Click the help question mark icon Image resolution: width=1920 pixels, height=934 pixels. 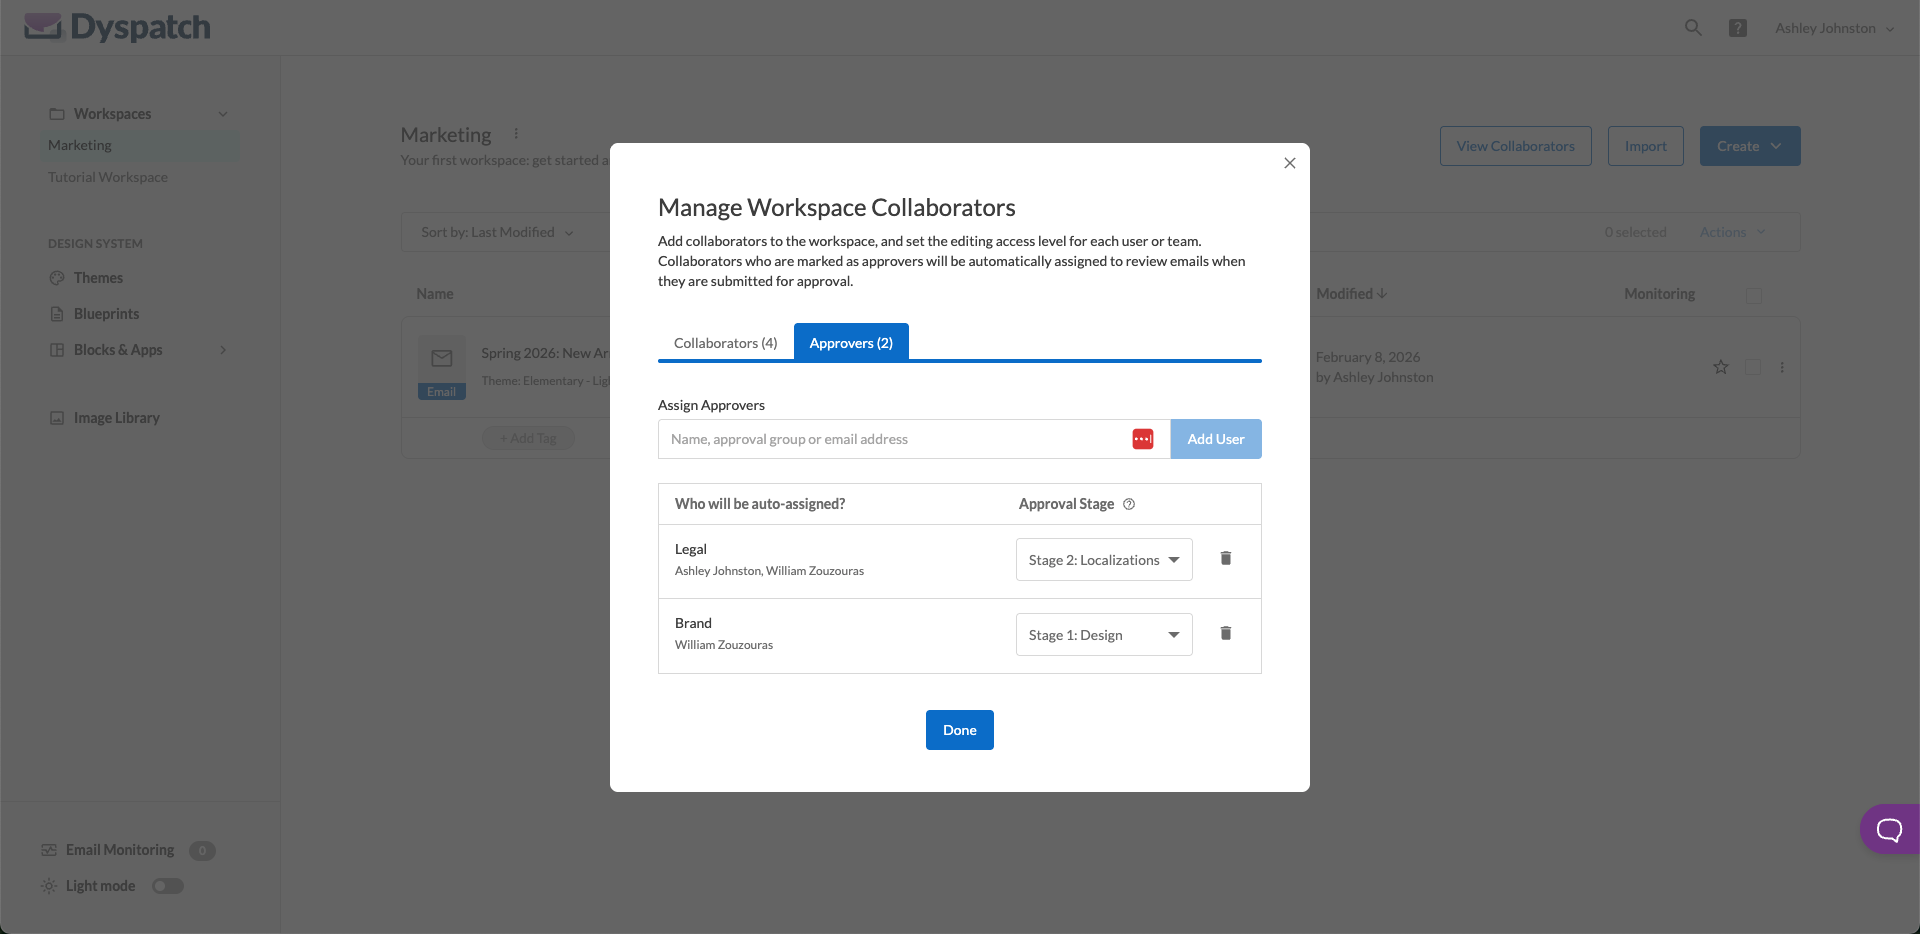[1738, 27]
